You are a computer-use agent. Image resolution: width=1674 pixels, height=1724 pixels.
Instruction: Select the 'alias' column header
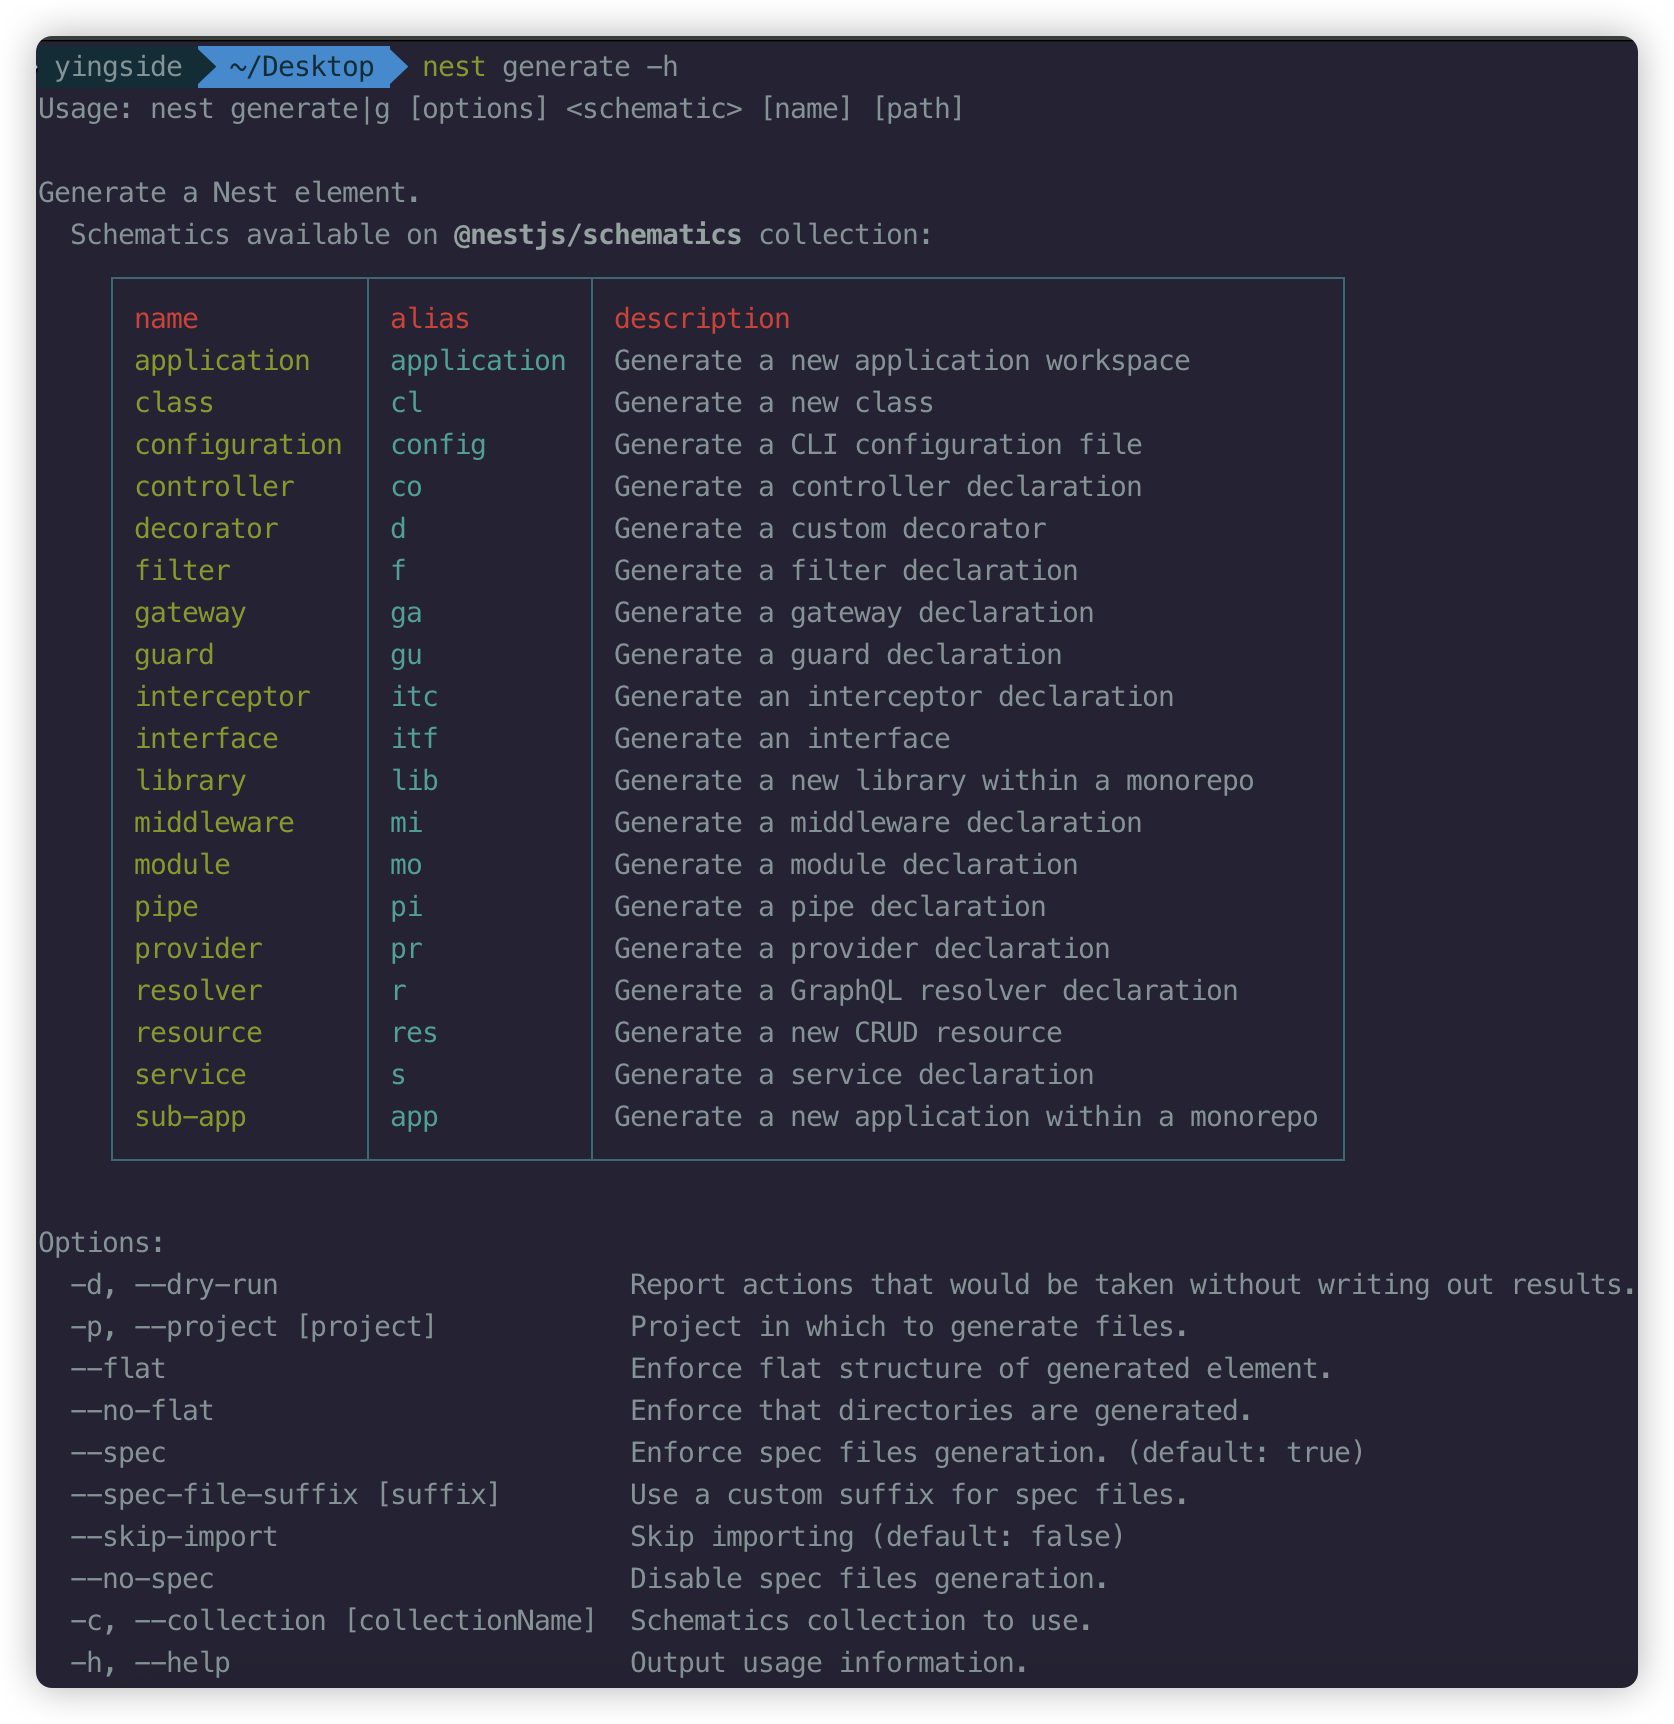click(430, 319)
